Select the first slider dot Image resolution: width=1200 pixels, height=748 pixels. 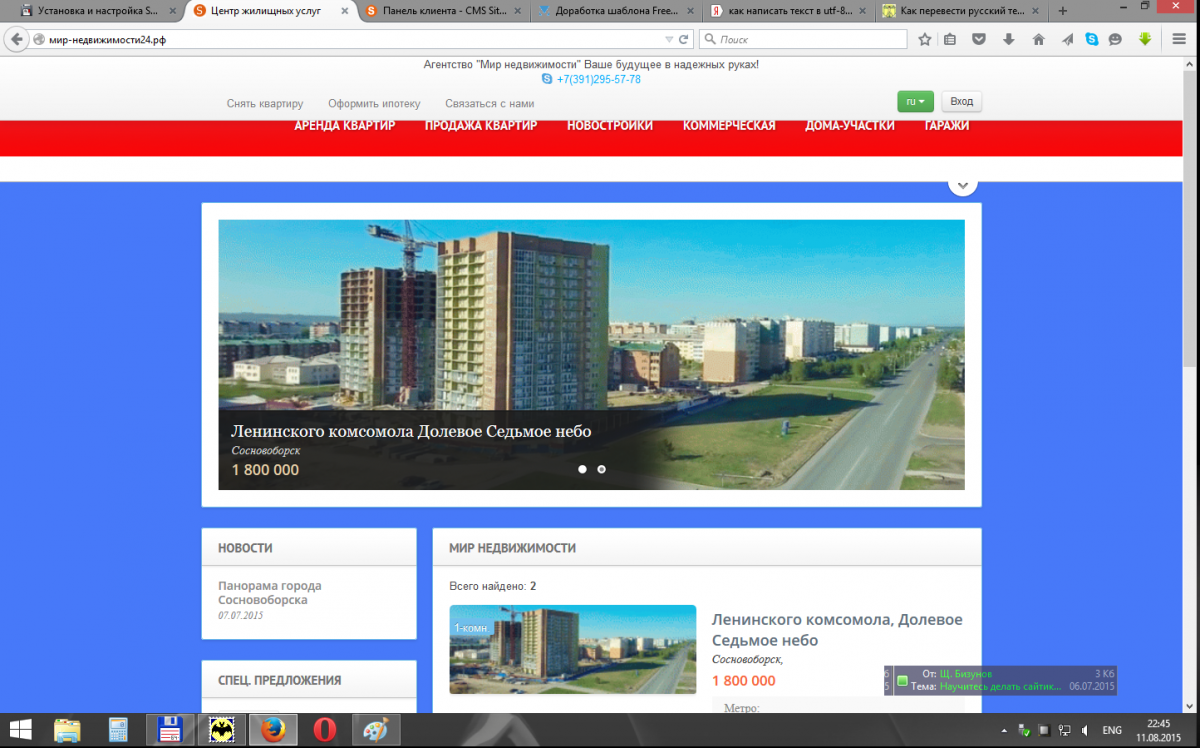(583, 469)
